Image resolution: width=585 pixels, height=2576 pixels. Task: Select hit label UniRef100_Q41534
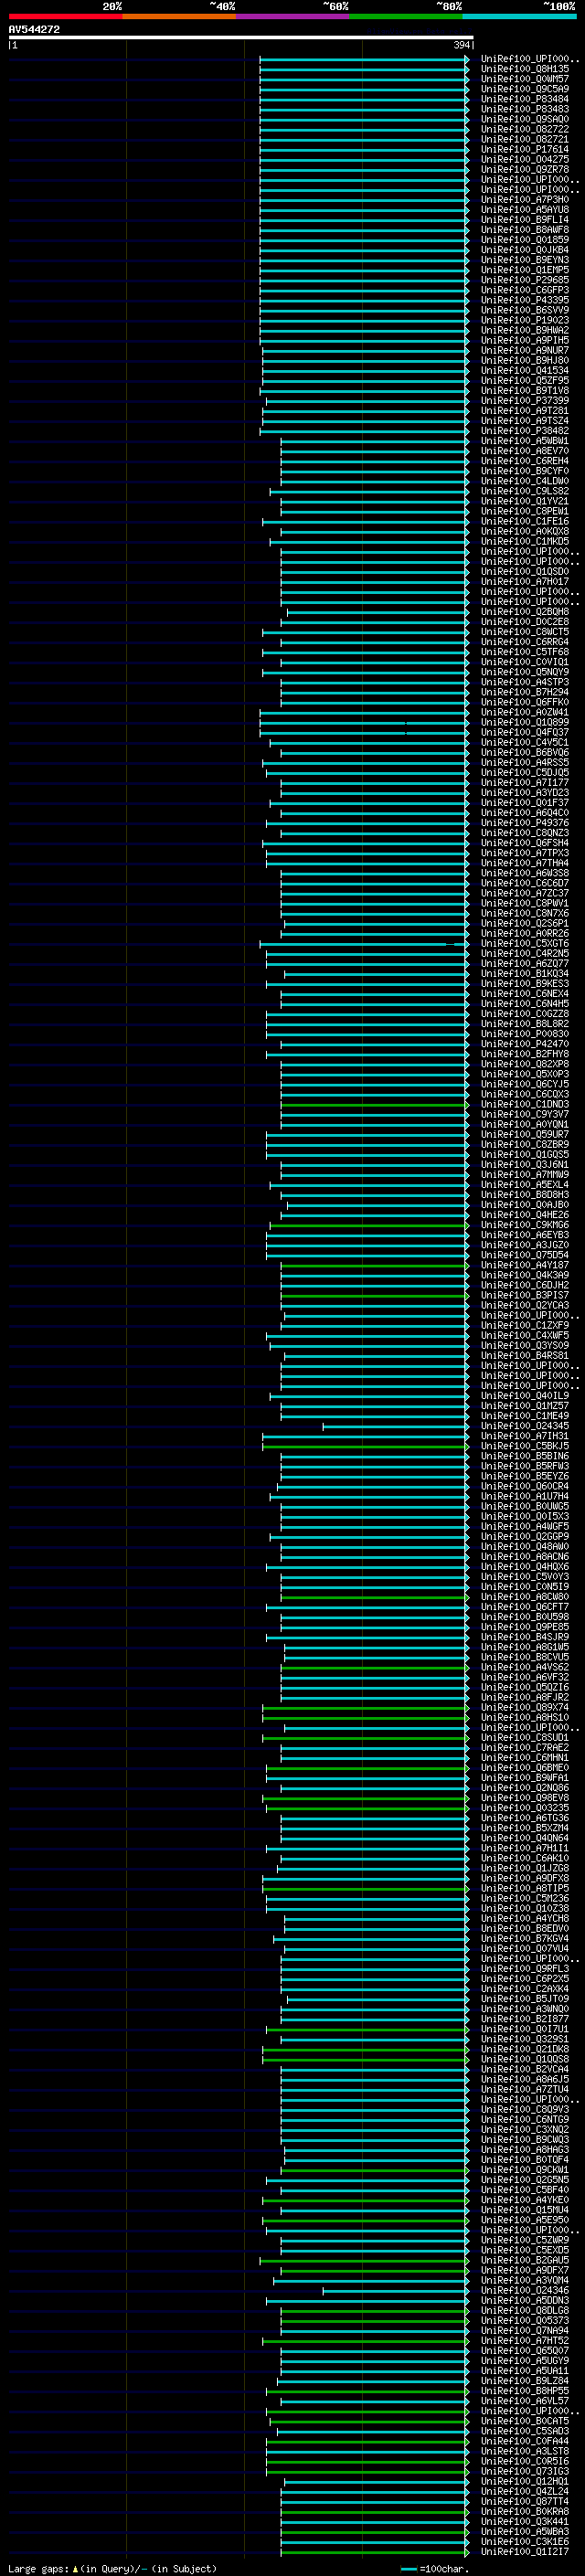(525, 370)
